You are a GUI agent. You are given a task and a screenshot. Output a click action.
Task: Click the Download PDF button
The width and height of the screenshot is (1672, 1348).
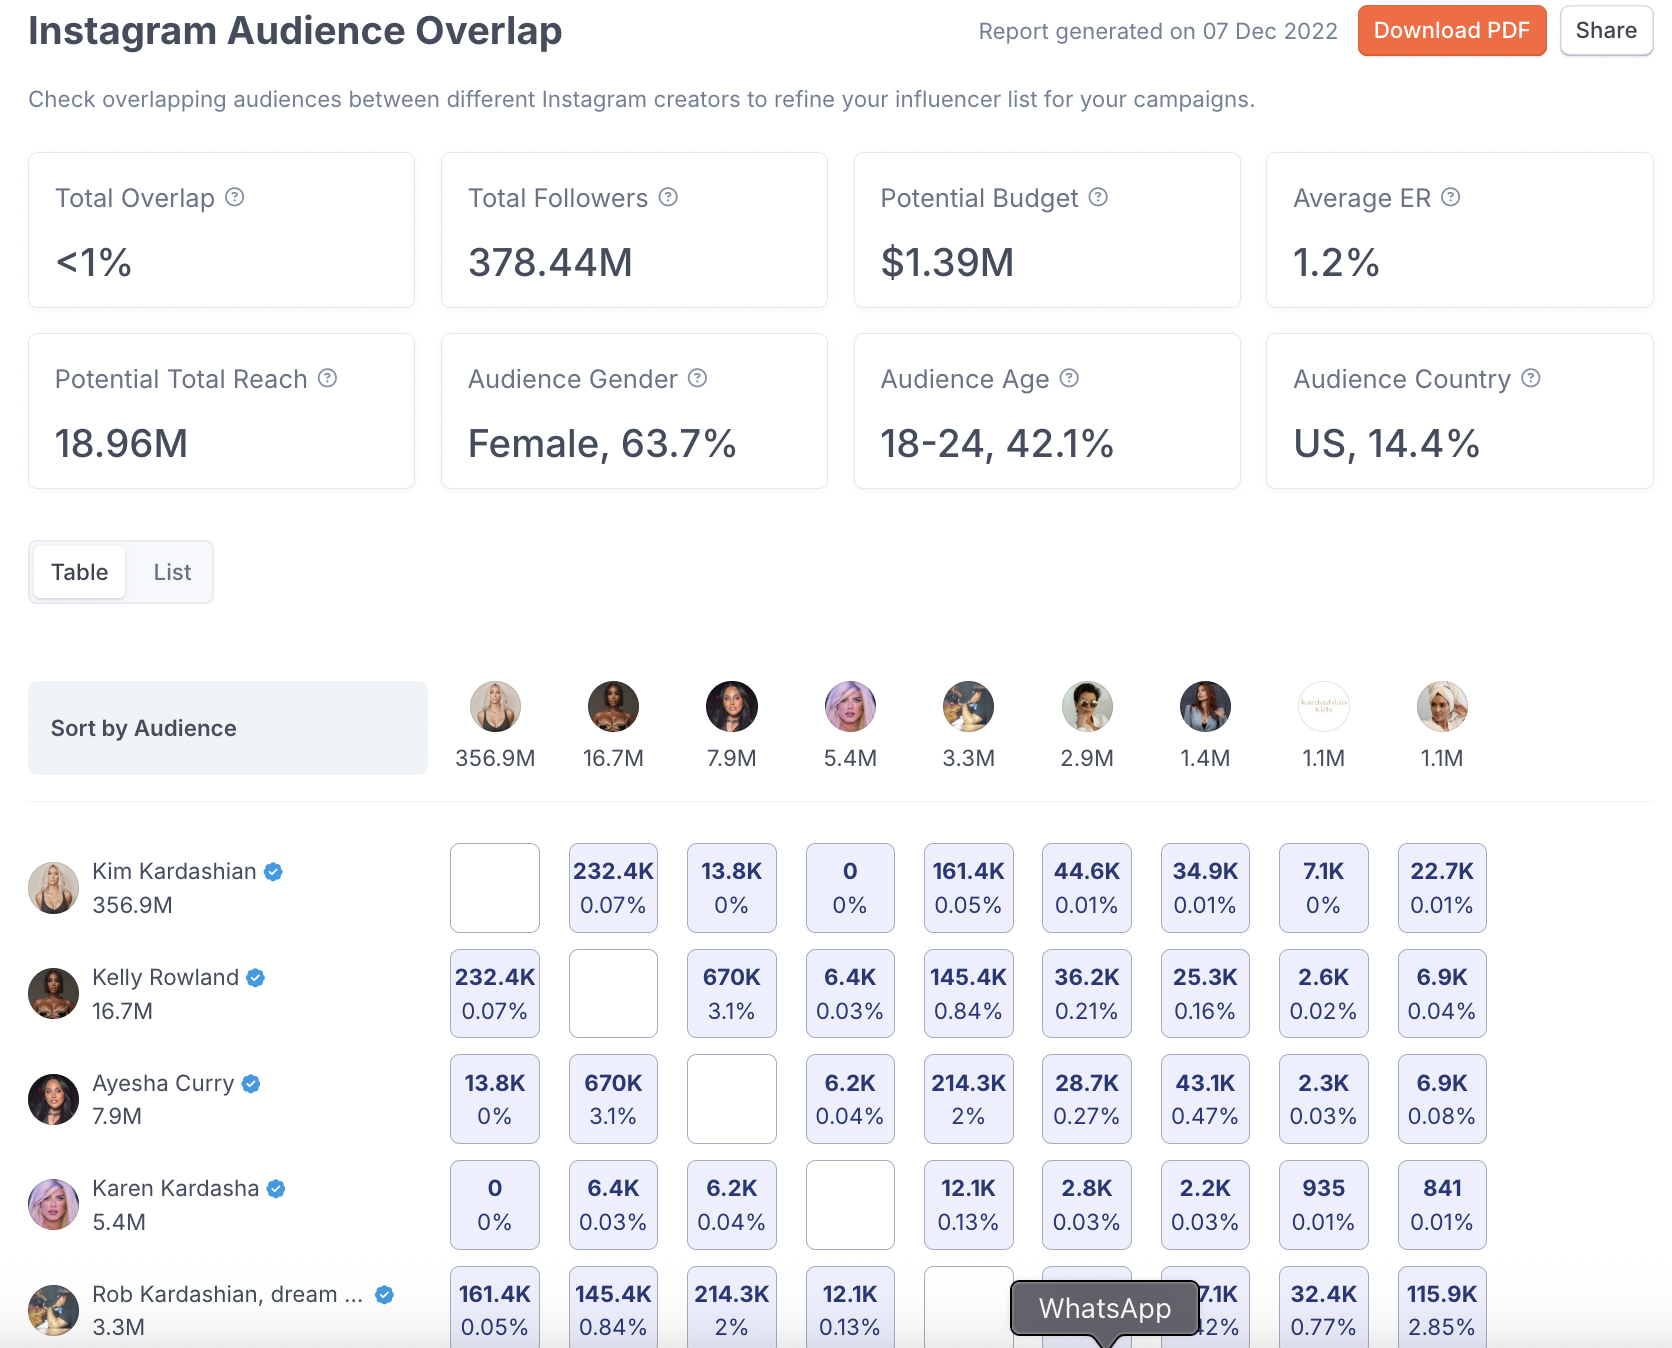coord(1452,31)
